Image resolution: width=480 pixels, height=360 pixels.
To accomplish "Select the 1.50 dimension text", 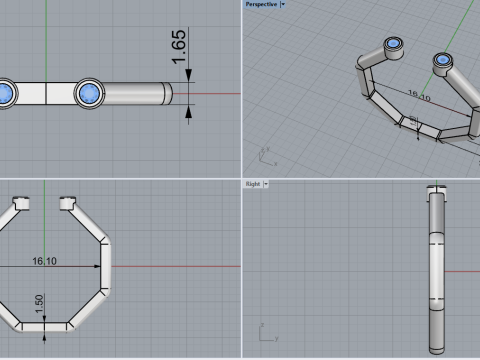I will (x=39, y=304).
